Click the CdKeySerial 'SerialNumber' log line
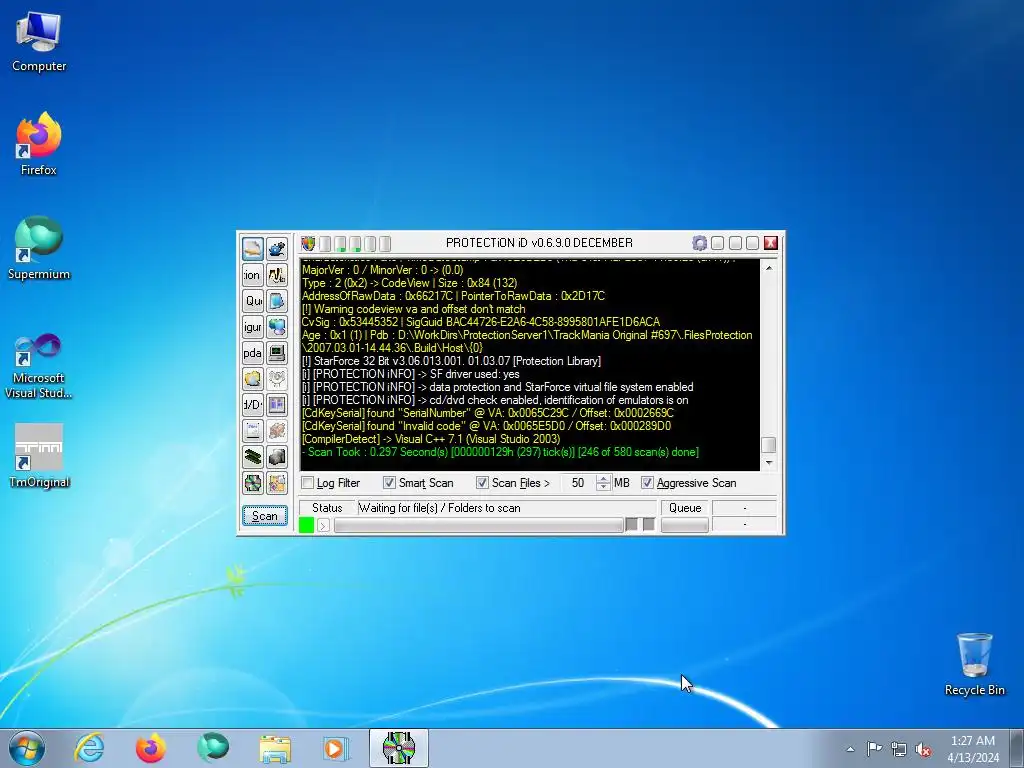This screenshot has height=768, width=1024. (x=488, y=413)
